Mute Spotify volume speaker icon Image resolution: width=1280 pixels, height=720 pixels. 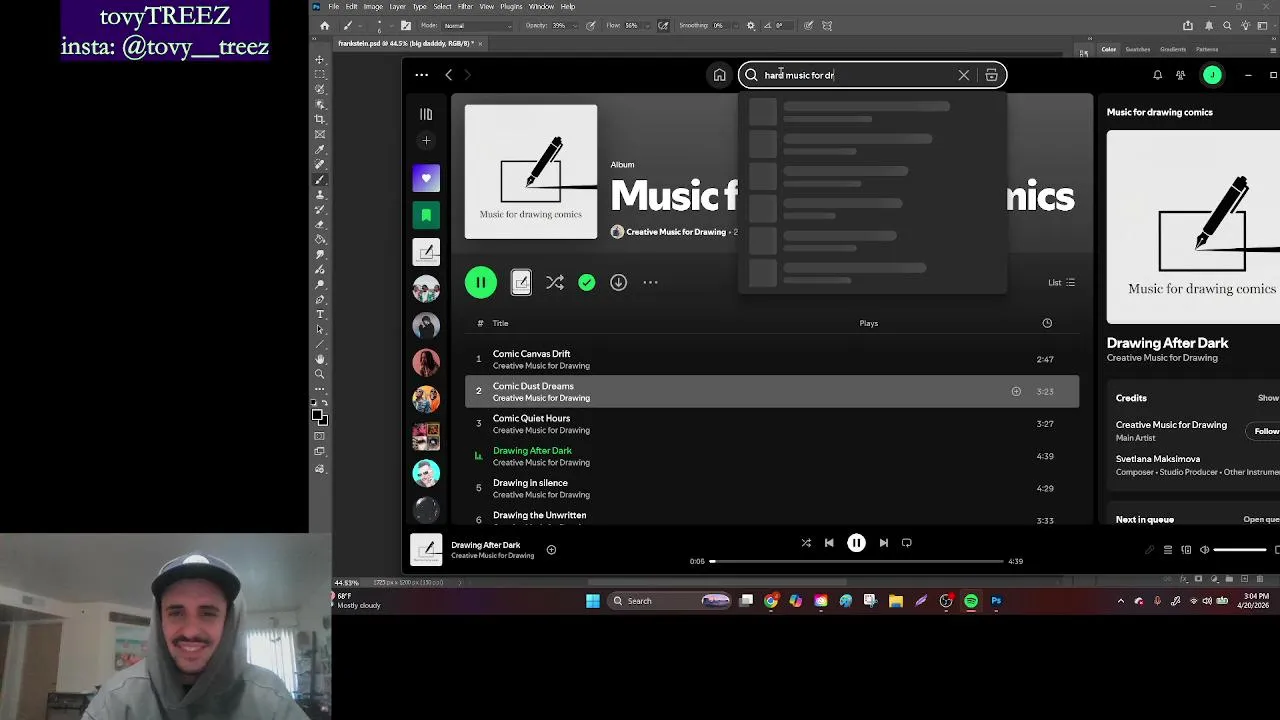[1204, 550]
